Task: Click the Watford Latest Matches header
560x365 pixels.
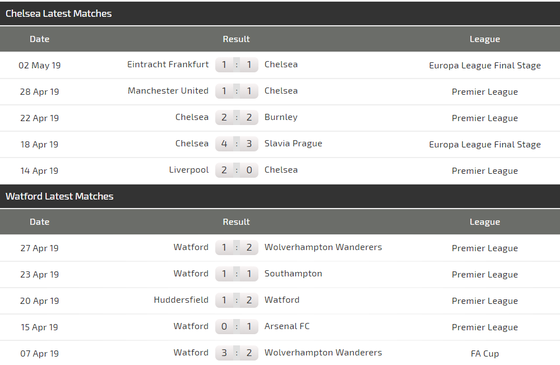Action: click(x=59, y=196)
